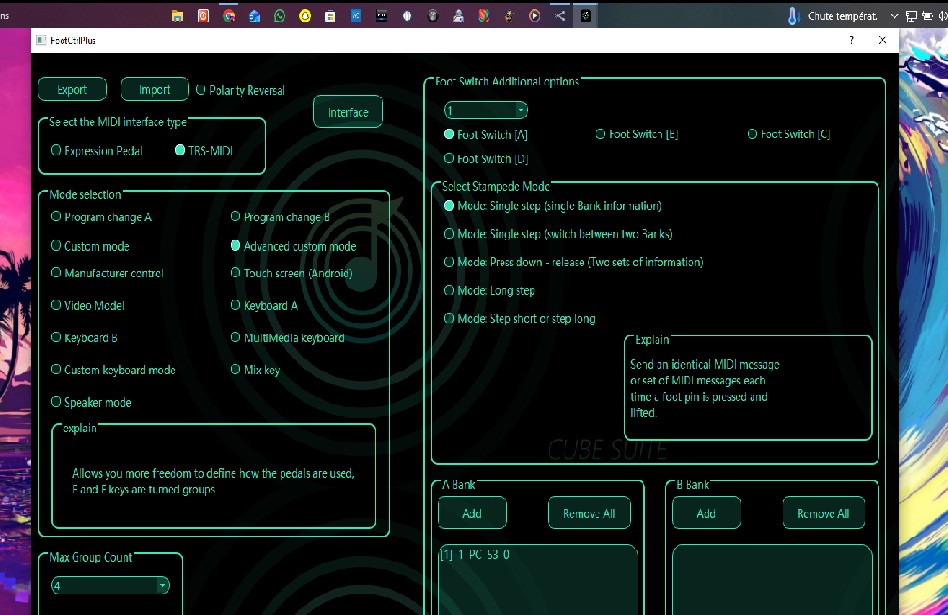Click Add in B Bank
The image size is (948, 615).
click(x=706, y=513)
